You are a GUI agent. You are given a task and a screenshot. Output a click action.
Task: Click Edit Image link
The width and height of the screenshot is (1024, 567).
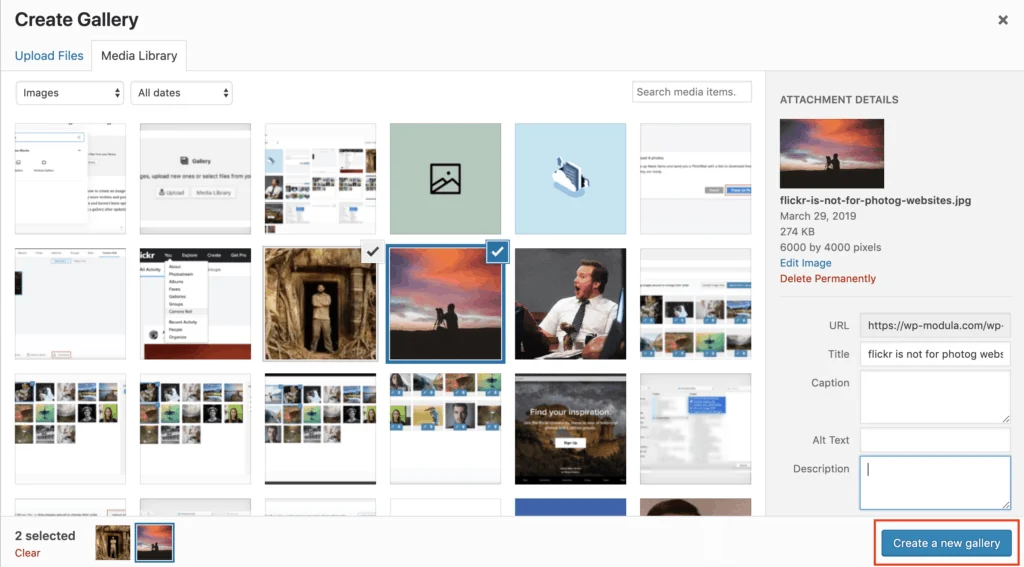tap(805, 263)
